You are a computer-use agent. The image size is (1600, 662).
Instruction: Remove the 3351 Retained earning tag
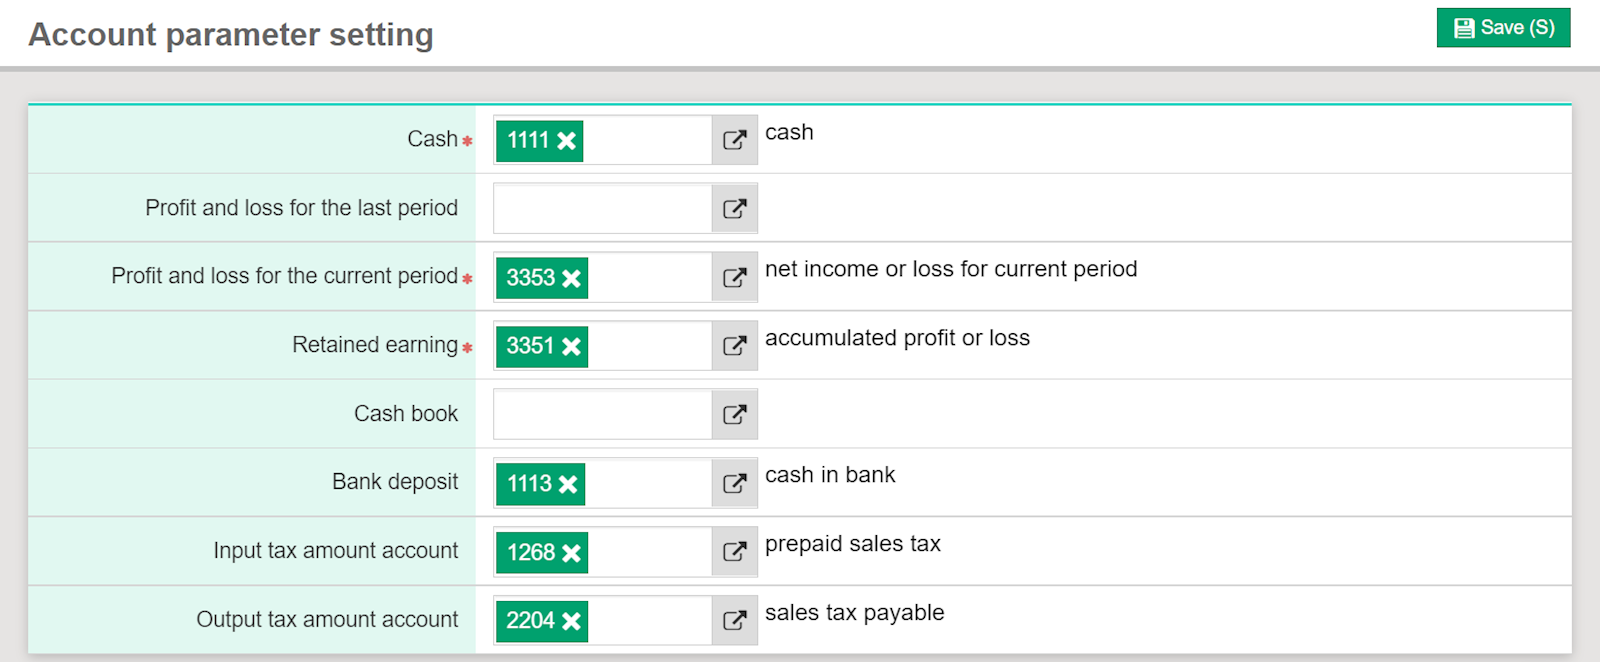click(571, 347)
